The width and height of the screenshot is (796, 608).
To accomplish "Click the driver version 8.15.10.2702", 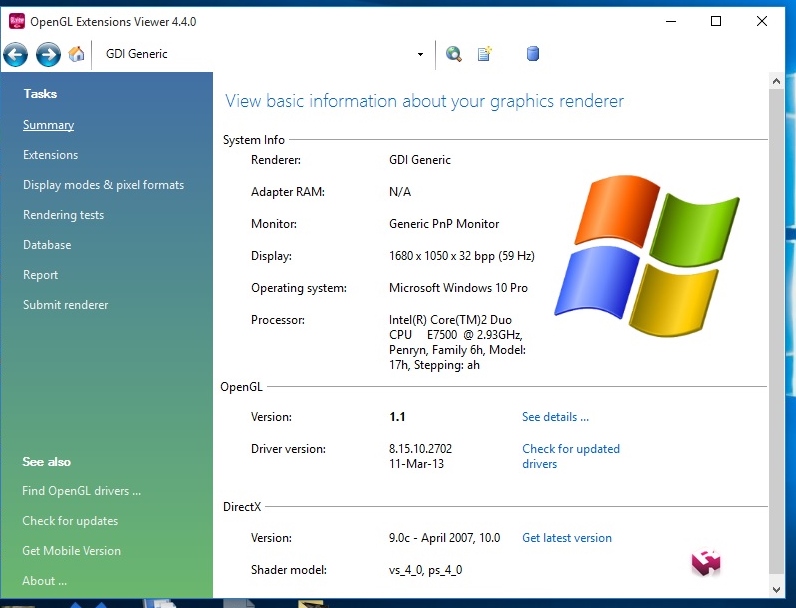I will pyautogui.click(x=420, y=449).
